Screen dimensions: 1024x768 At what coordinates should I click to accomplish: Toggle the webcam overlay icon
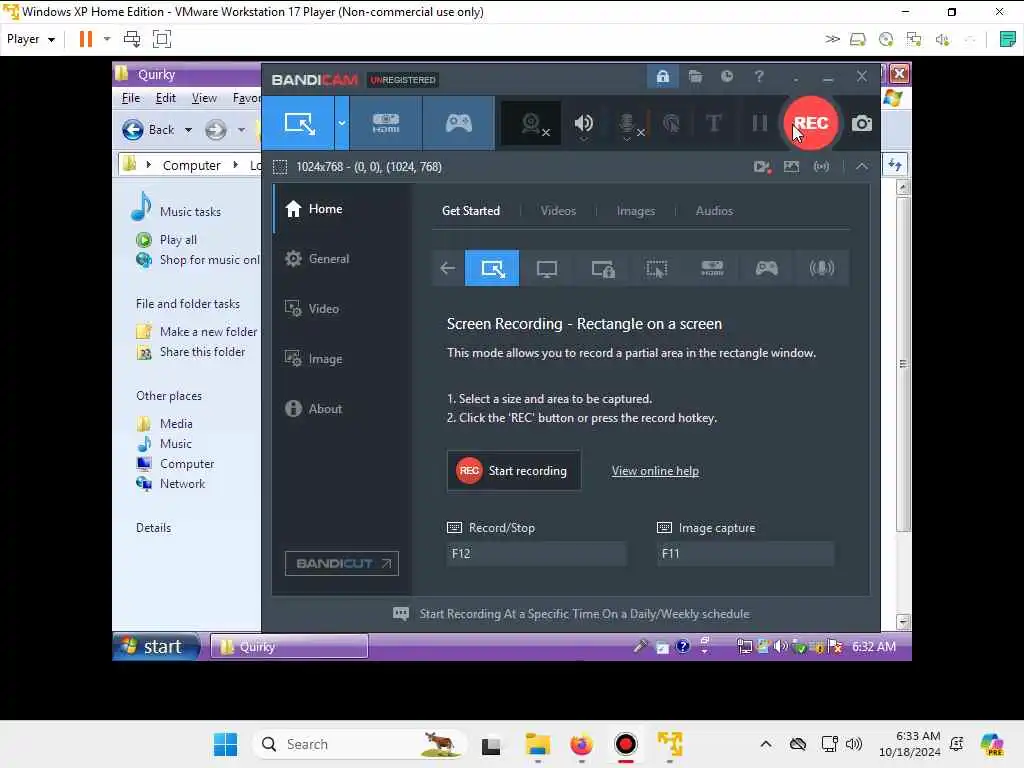[532, 123]
